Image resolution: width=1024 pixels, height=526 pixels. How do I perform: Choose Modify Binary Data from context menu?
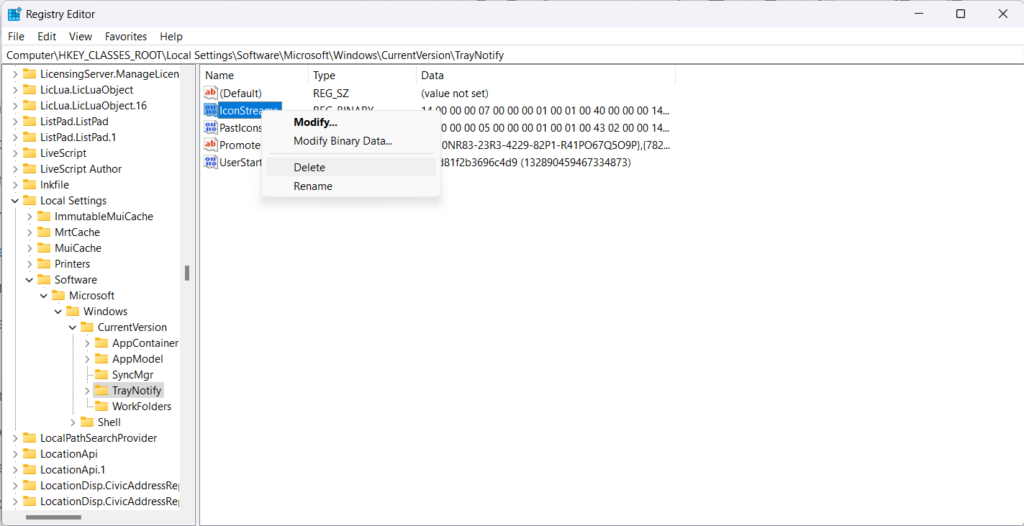[x=342, y=141]
